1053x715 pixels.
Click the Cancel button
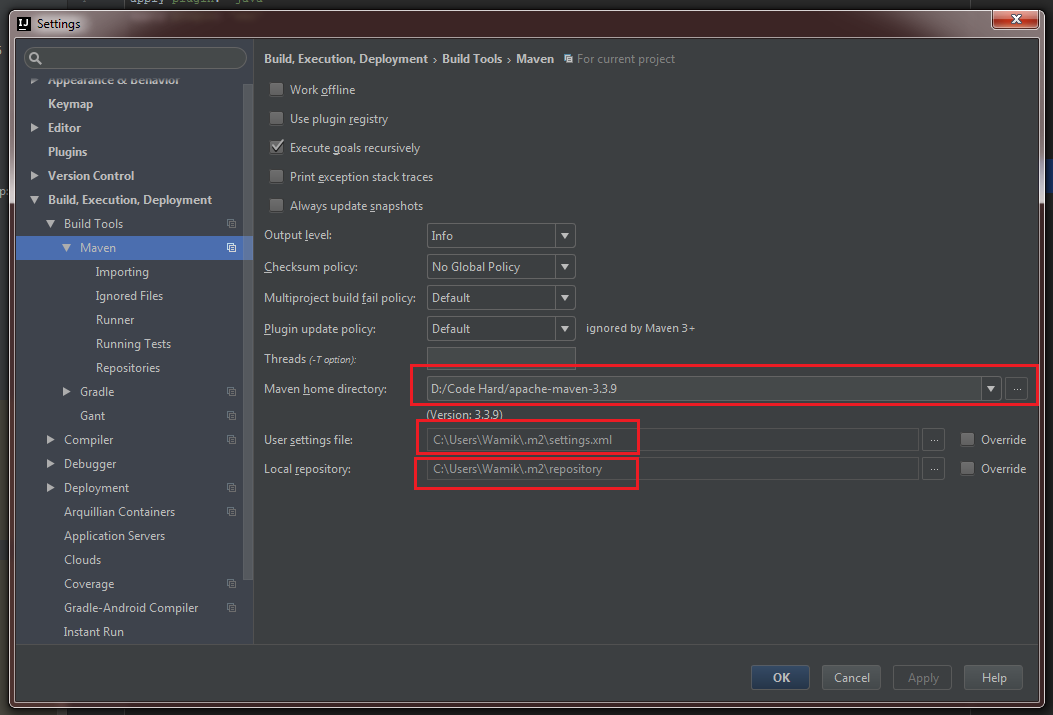[x=852, y=677]
